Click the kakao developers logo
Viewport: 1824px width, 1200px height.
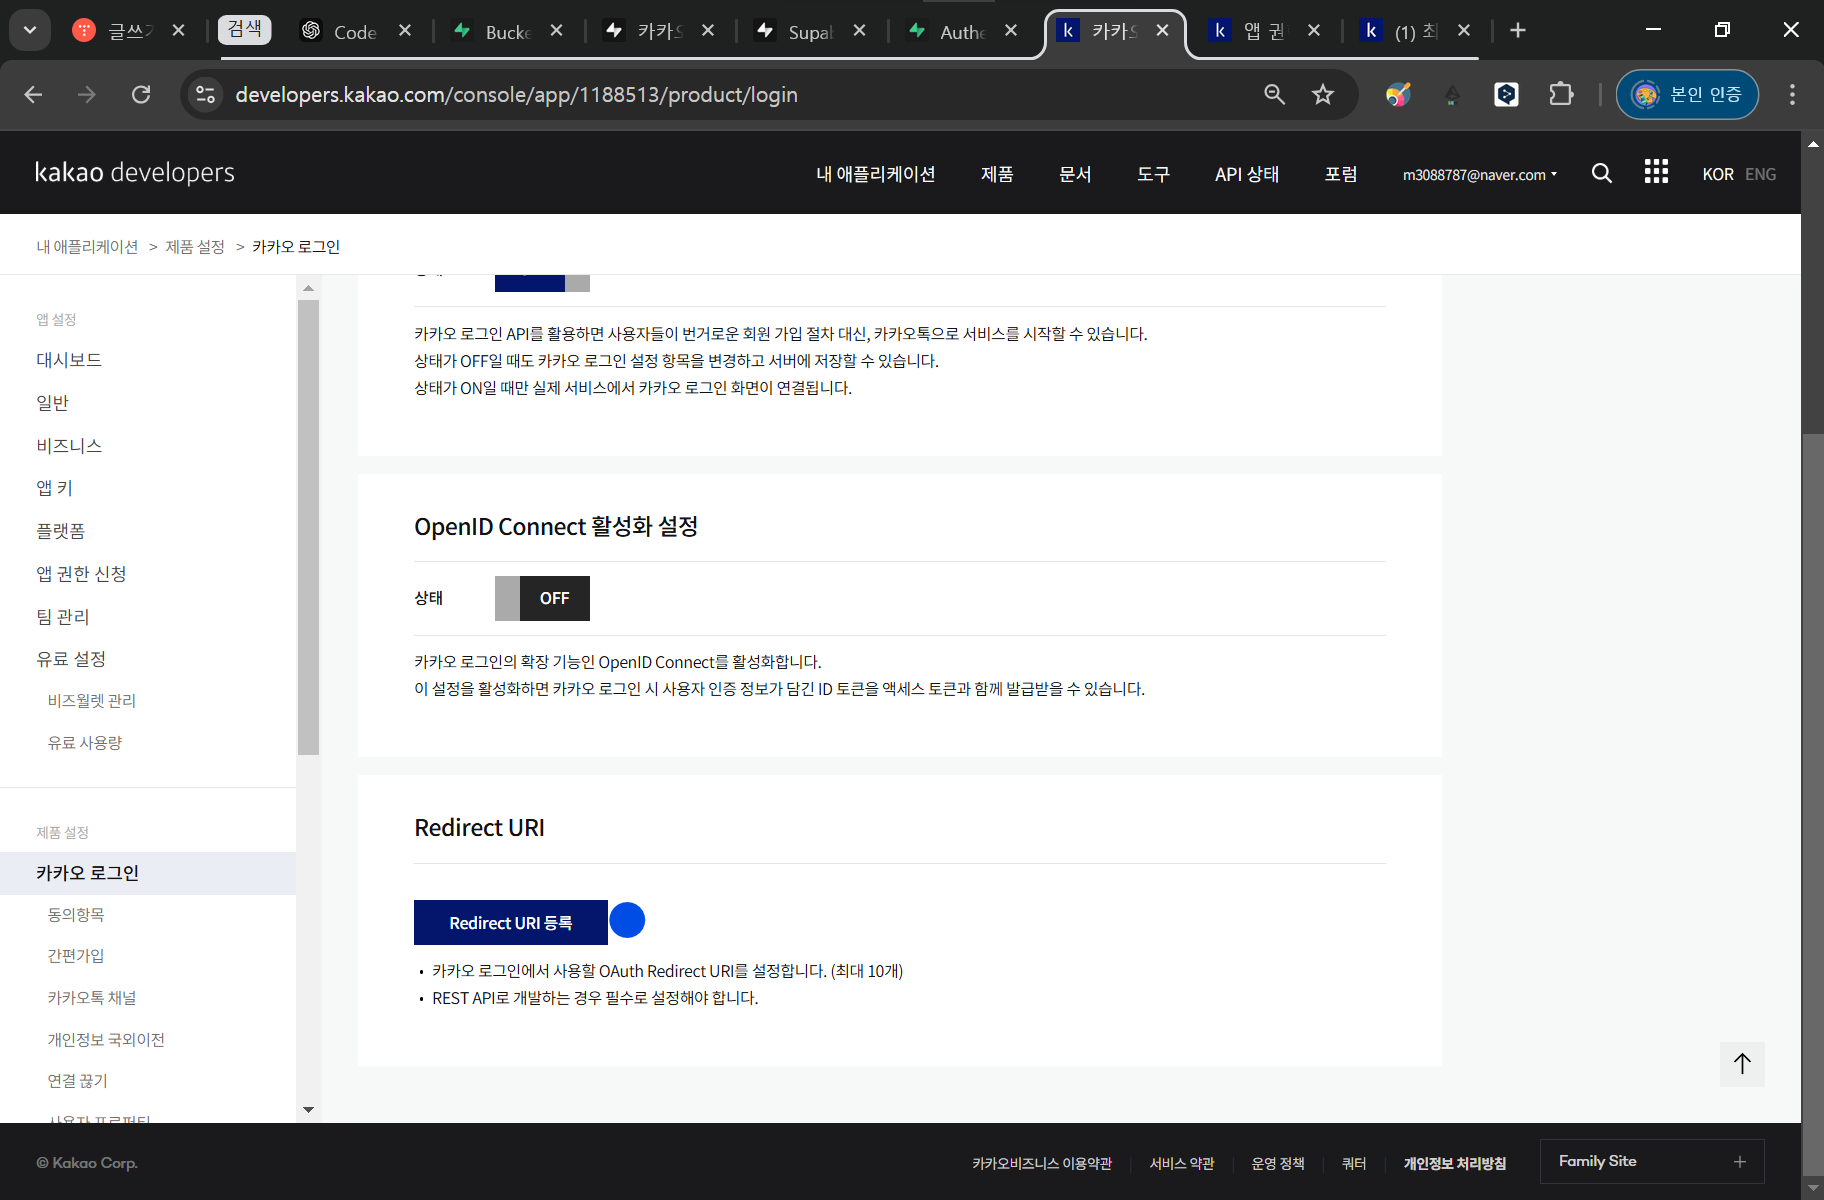[135, 172]
